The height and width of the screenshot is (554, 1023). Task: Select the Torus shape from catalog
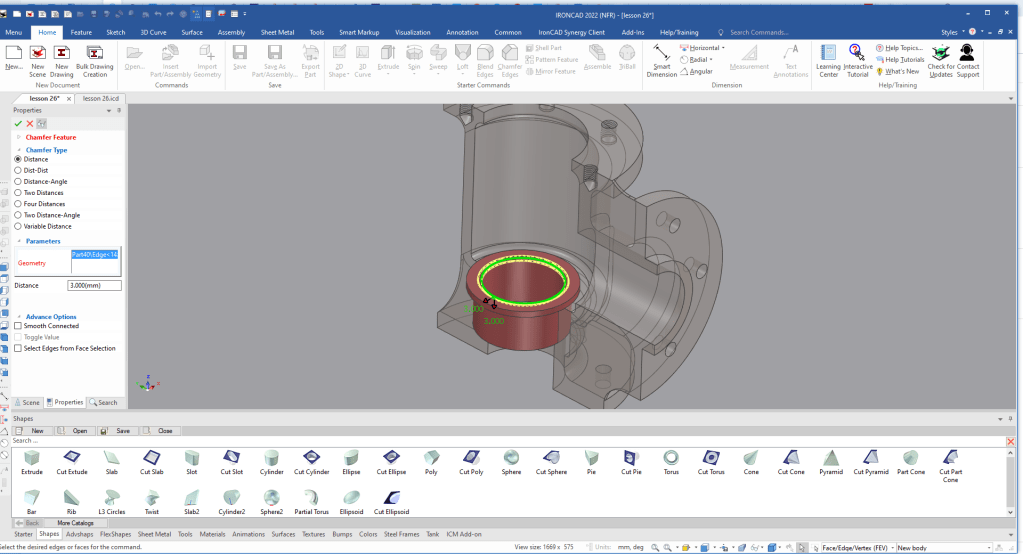tap(671, 459)
